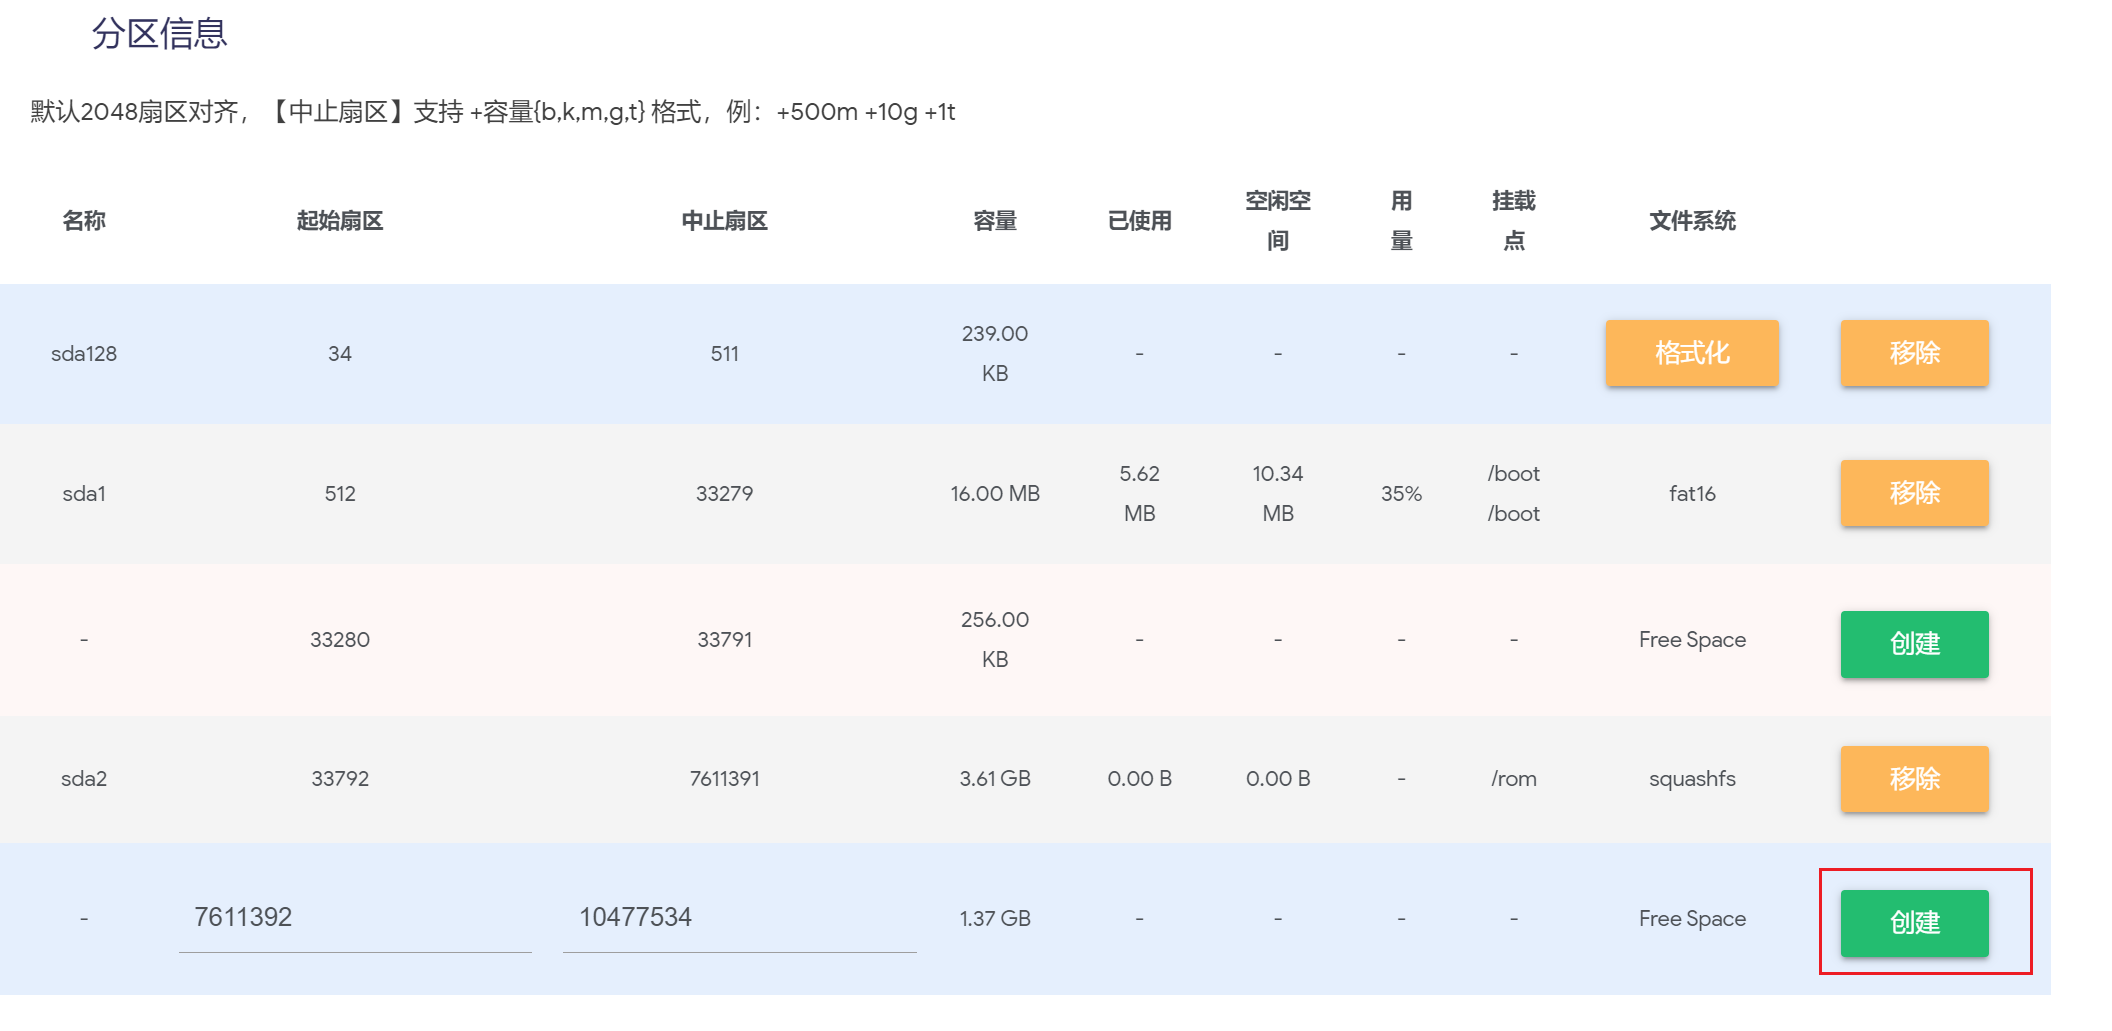The width and height of the screenshot is (2112, 1031).
Task: Select the 已使用 column header
Action: [1139, 221]
